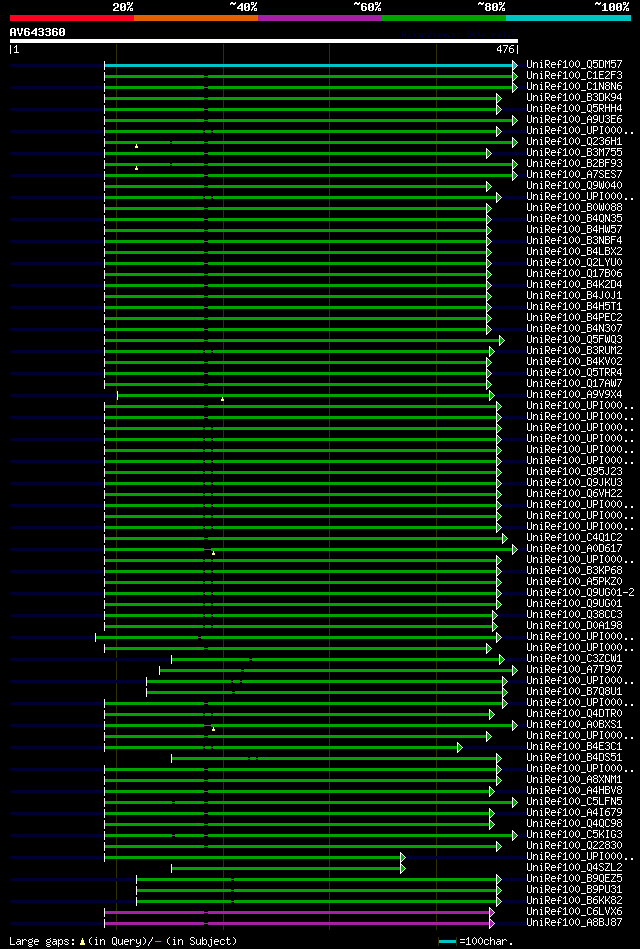Open hit UniRef100_Q5RHH4

574,108
